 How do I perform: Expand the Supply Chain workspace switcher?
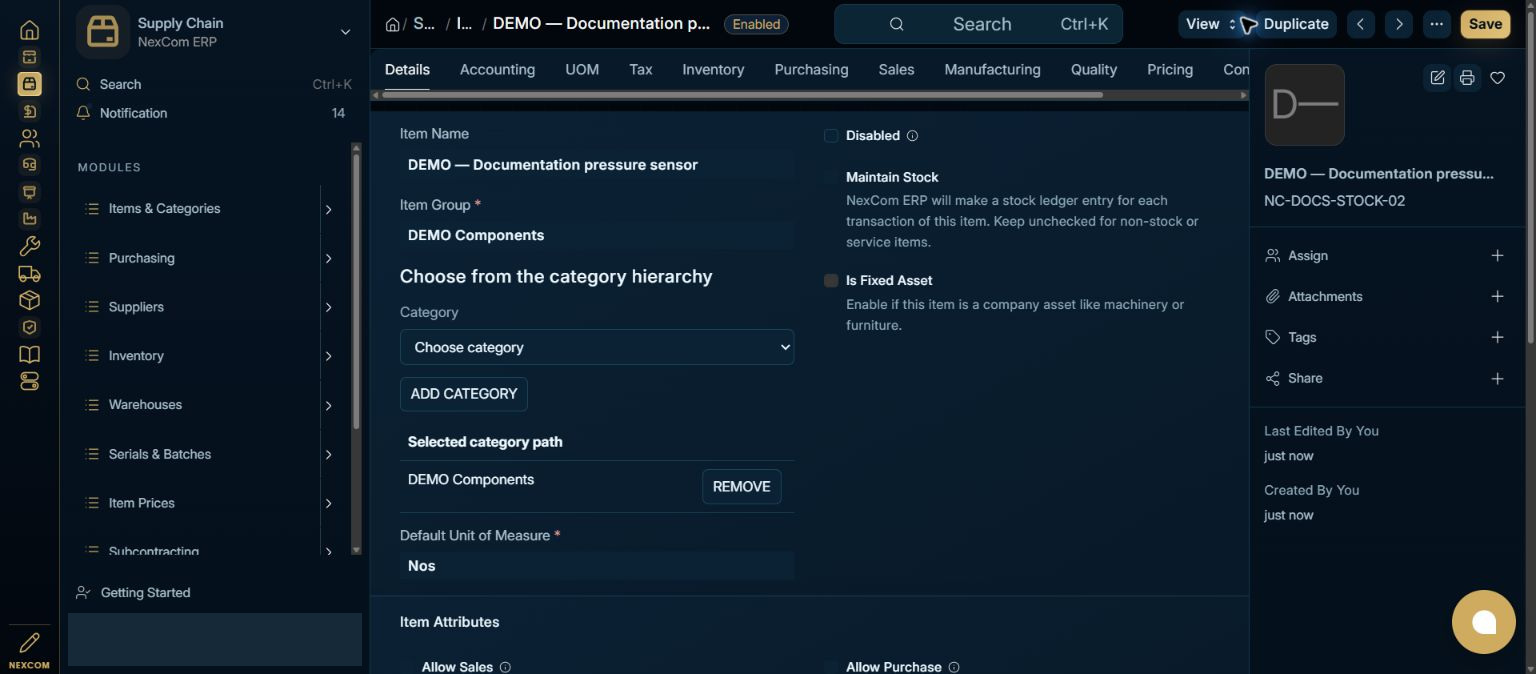coord(345,32)
